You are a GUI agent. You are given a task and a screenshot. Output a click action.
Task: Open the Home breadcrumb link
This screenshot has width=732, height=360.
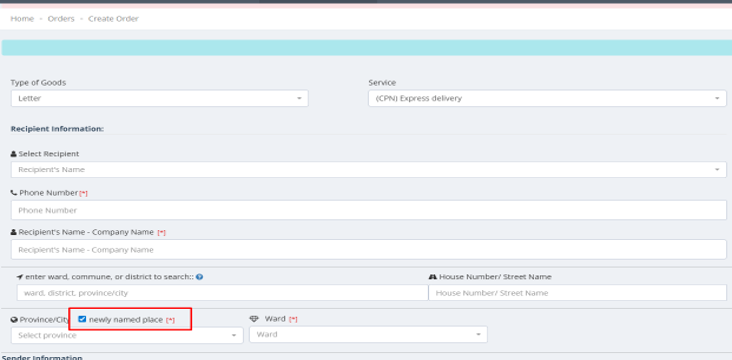pos(22,19)
